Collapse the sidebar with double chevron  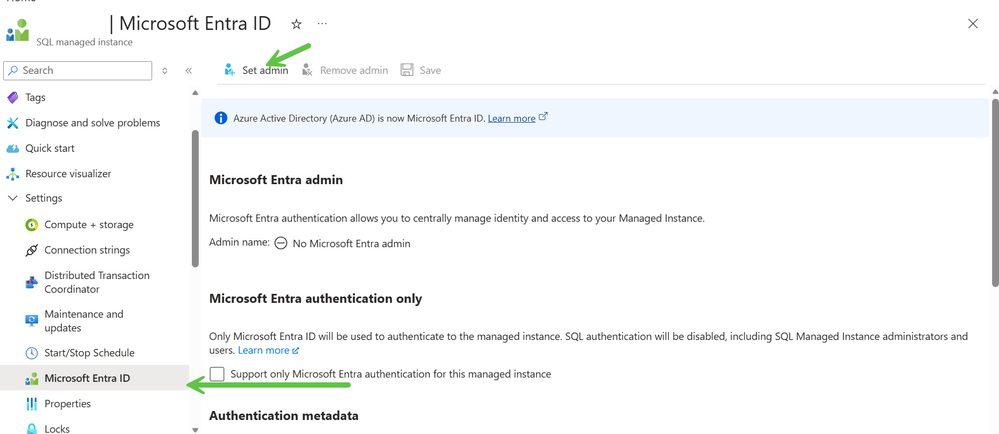tap(189, 71)
